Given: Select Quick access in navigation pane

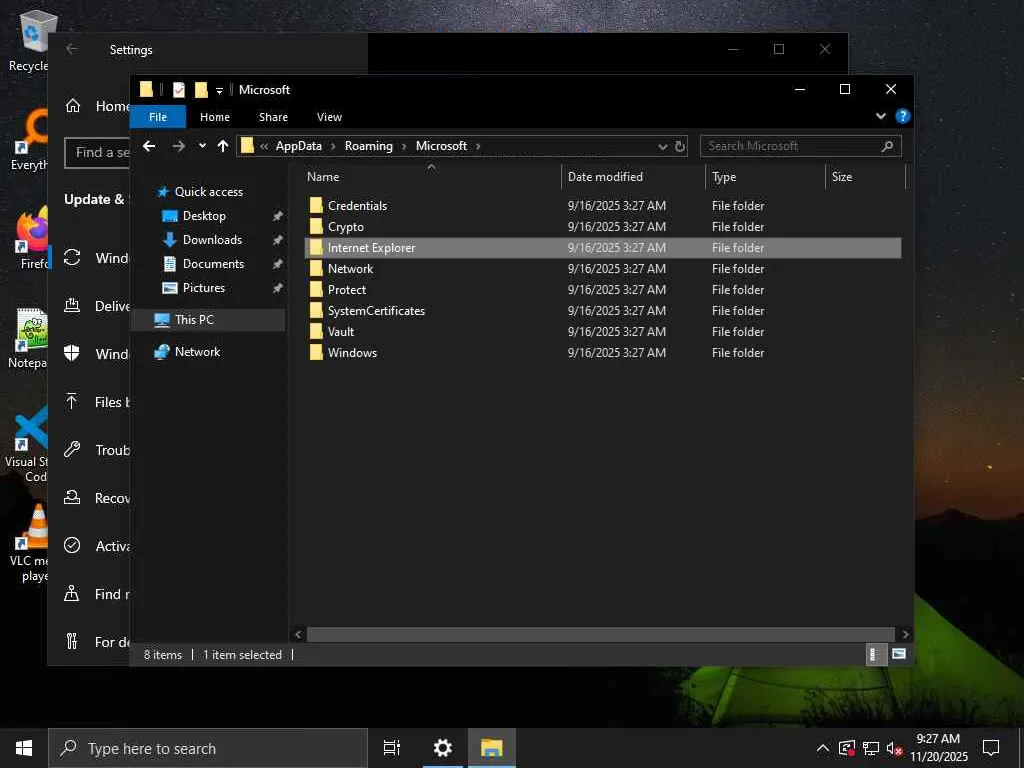Looking at the screenshot, I should pos(208,192).
